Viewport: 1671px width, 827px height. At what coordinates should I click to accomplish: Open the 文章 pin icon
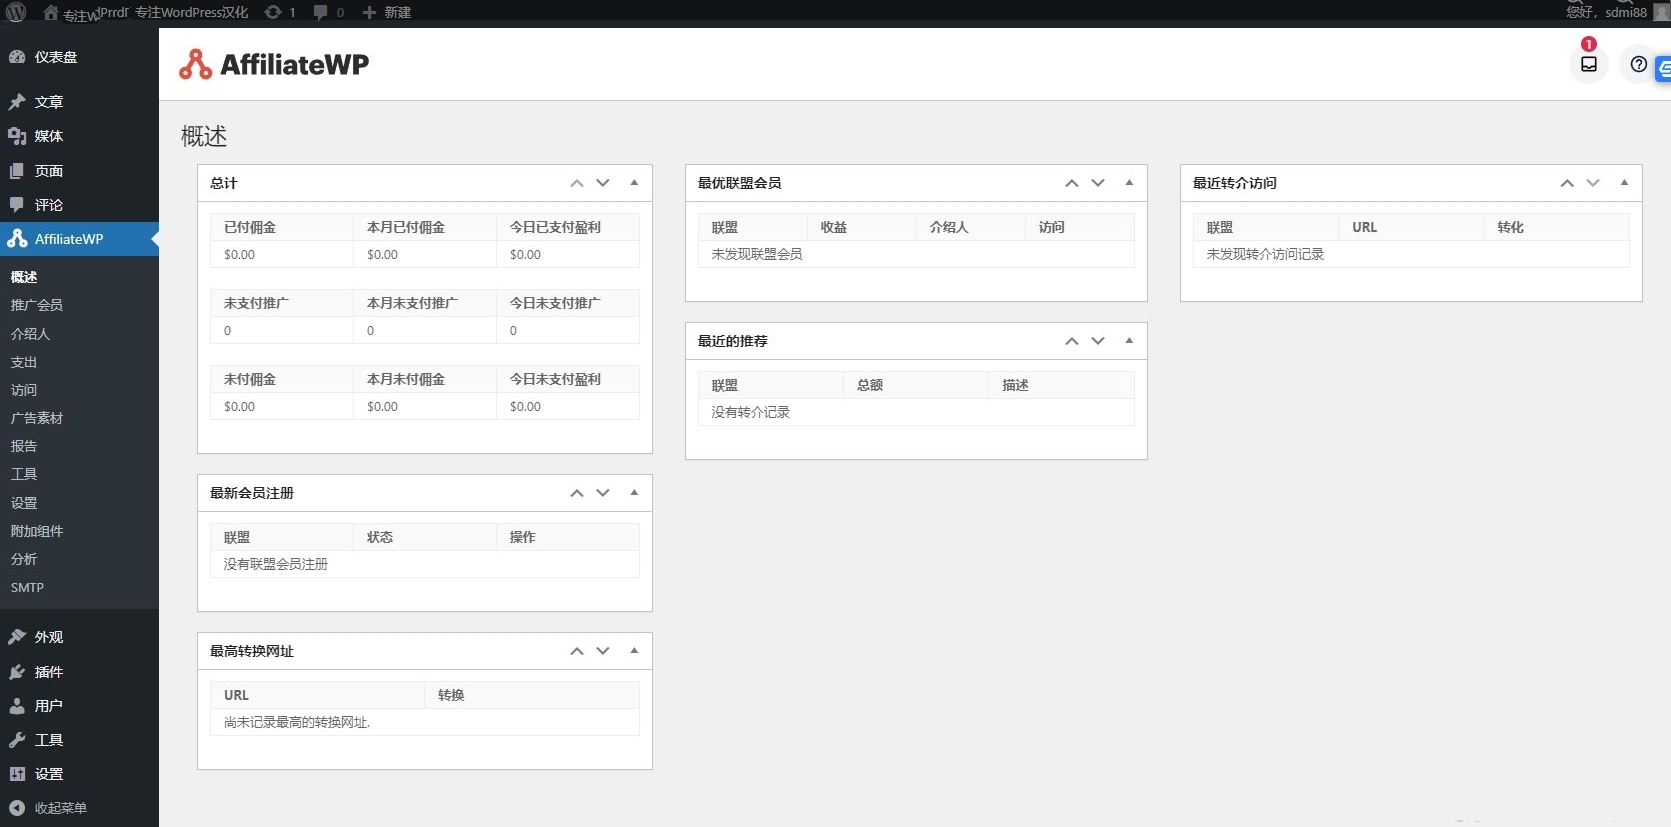click(x=17, y=102)
